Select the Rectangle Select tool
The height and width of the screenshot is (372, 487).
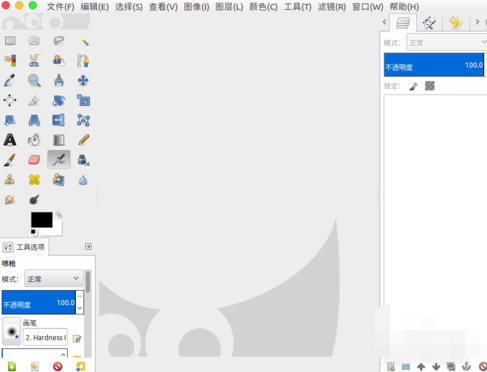pos(10,41)
